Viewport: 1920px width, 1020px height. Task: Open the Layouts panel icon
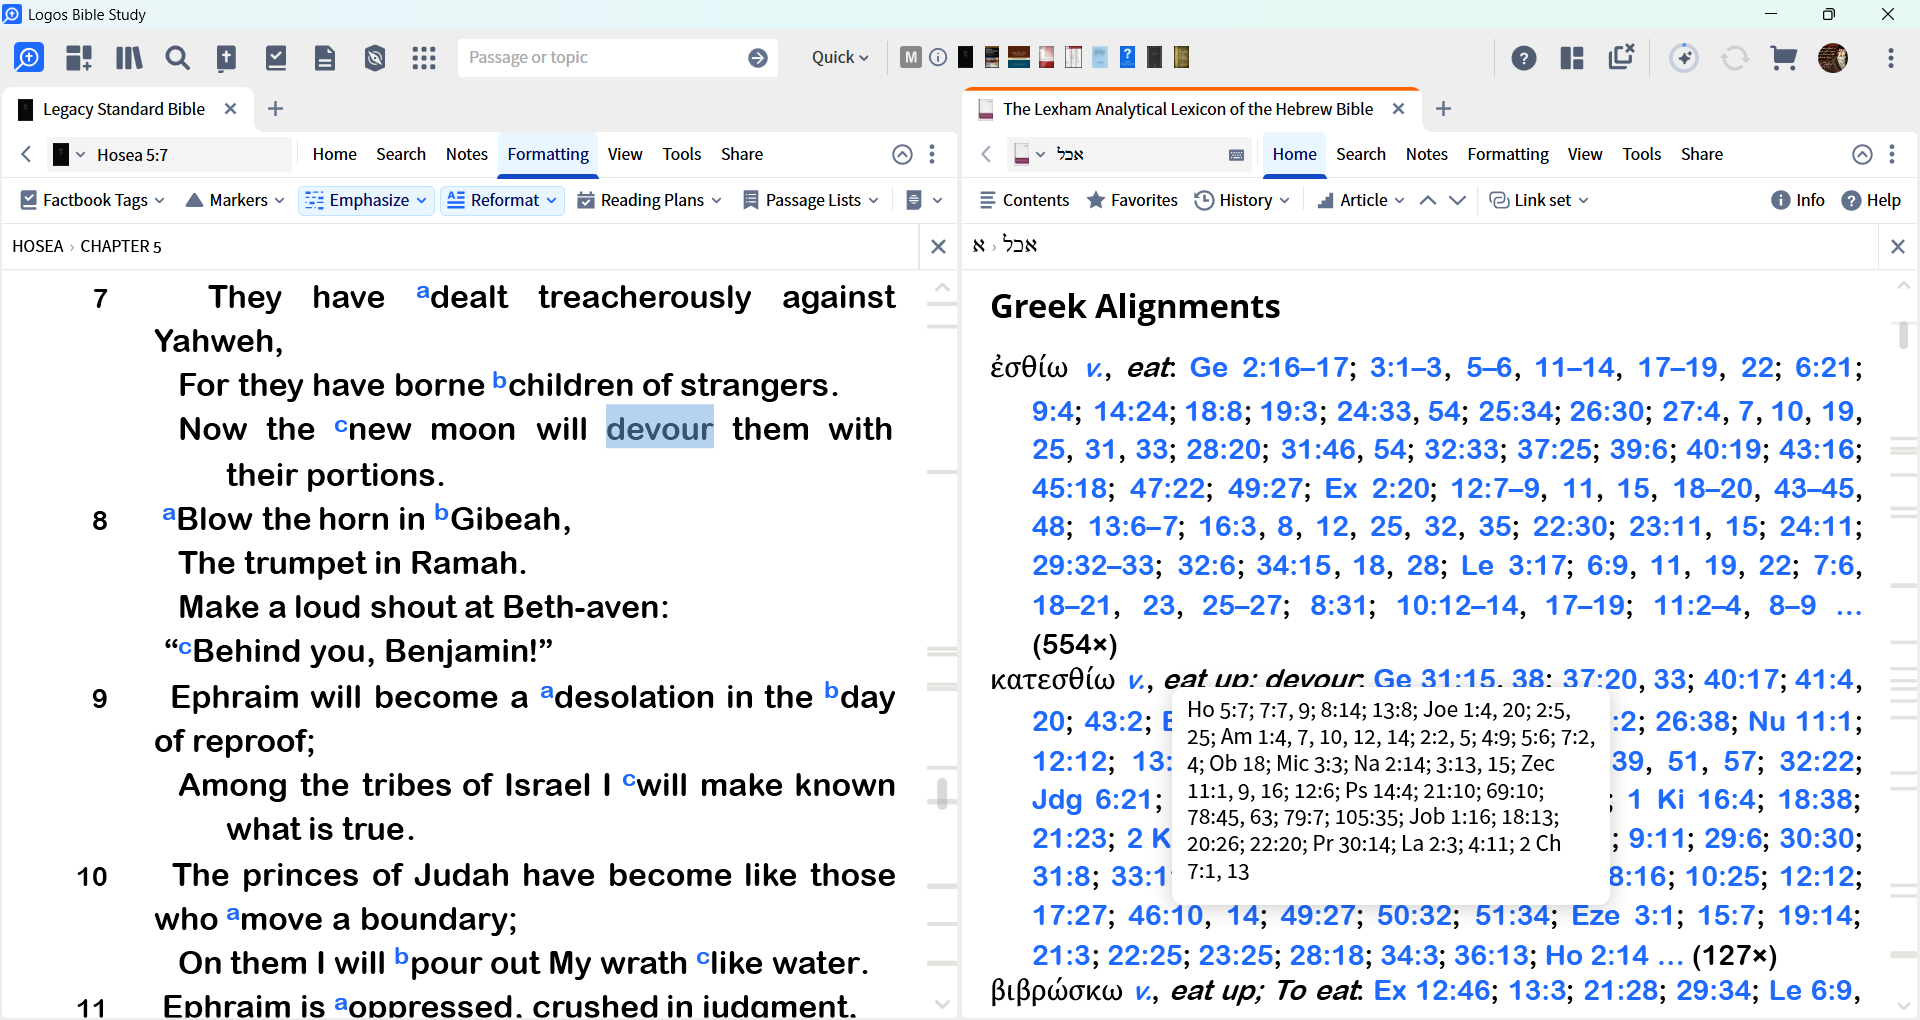pyautogui.click(x=1572, y=58)
